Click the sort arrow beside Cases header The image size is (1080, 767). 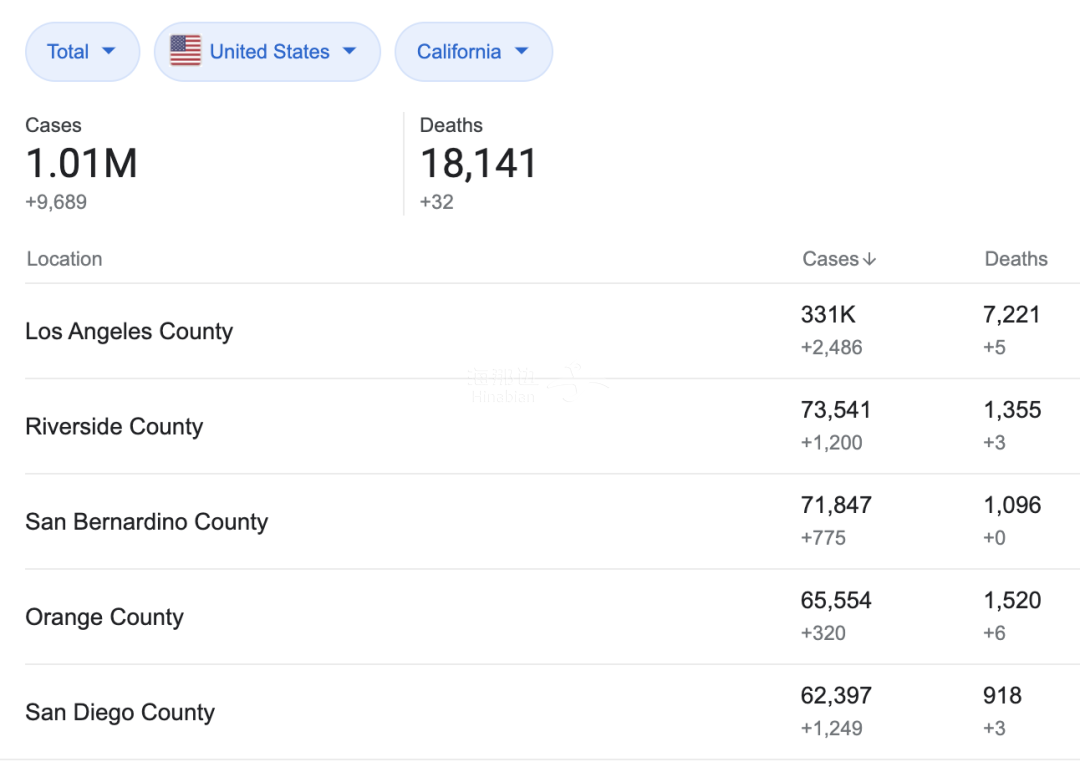pos(869,260)
